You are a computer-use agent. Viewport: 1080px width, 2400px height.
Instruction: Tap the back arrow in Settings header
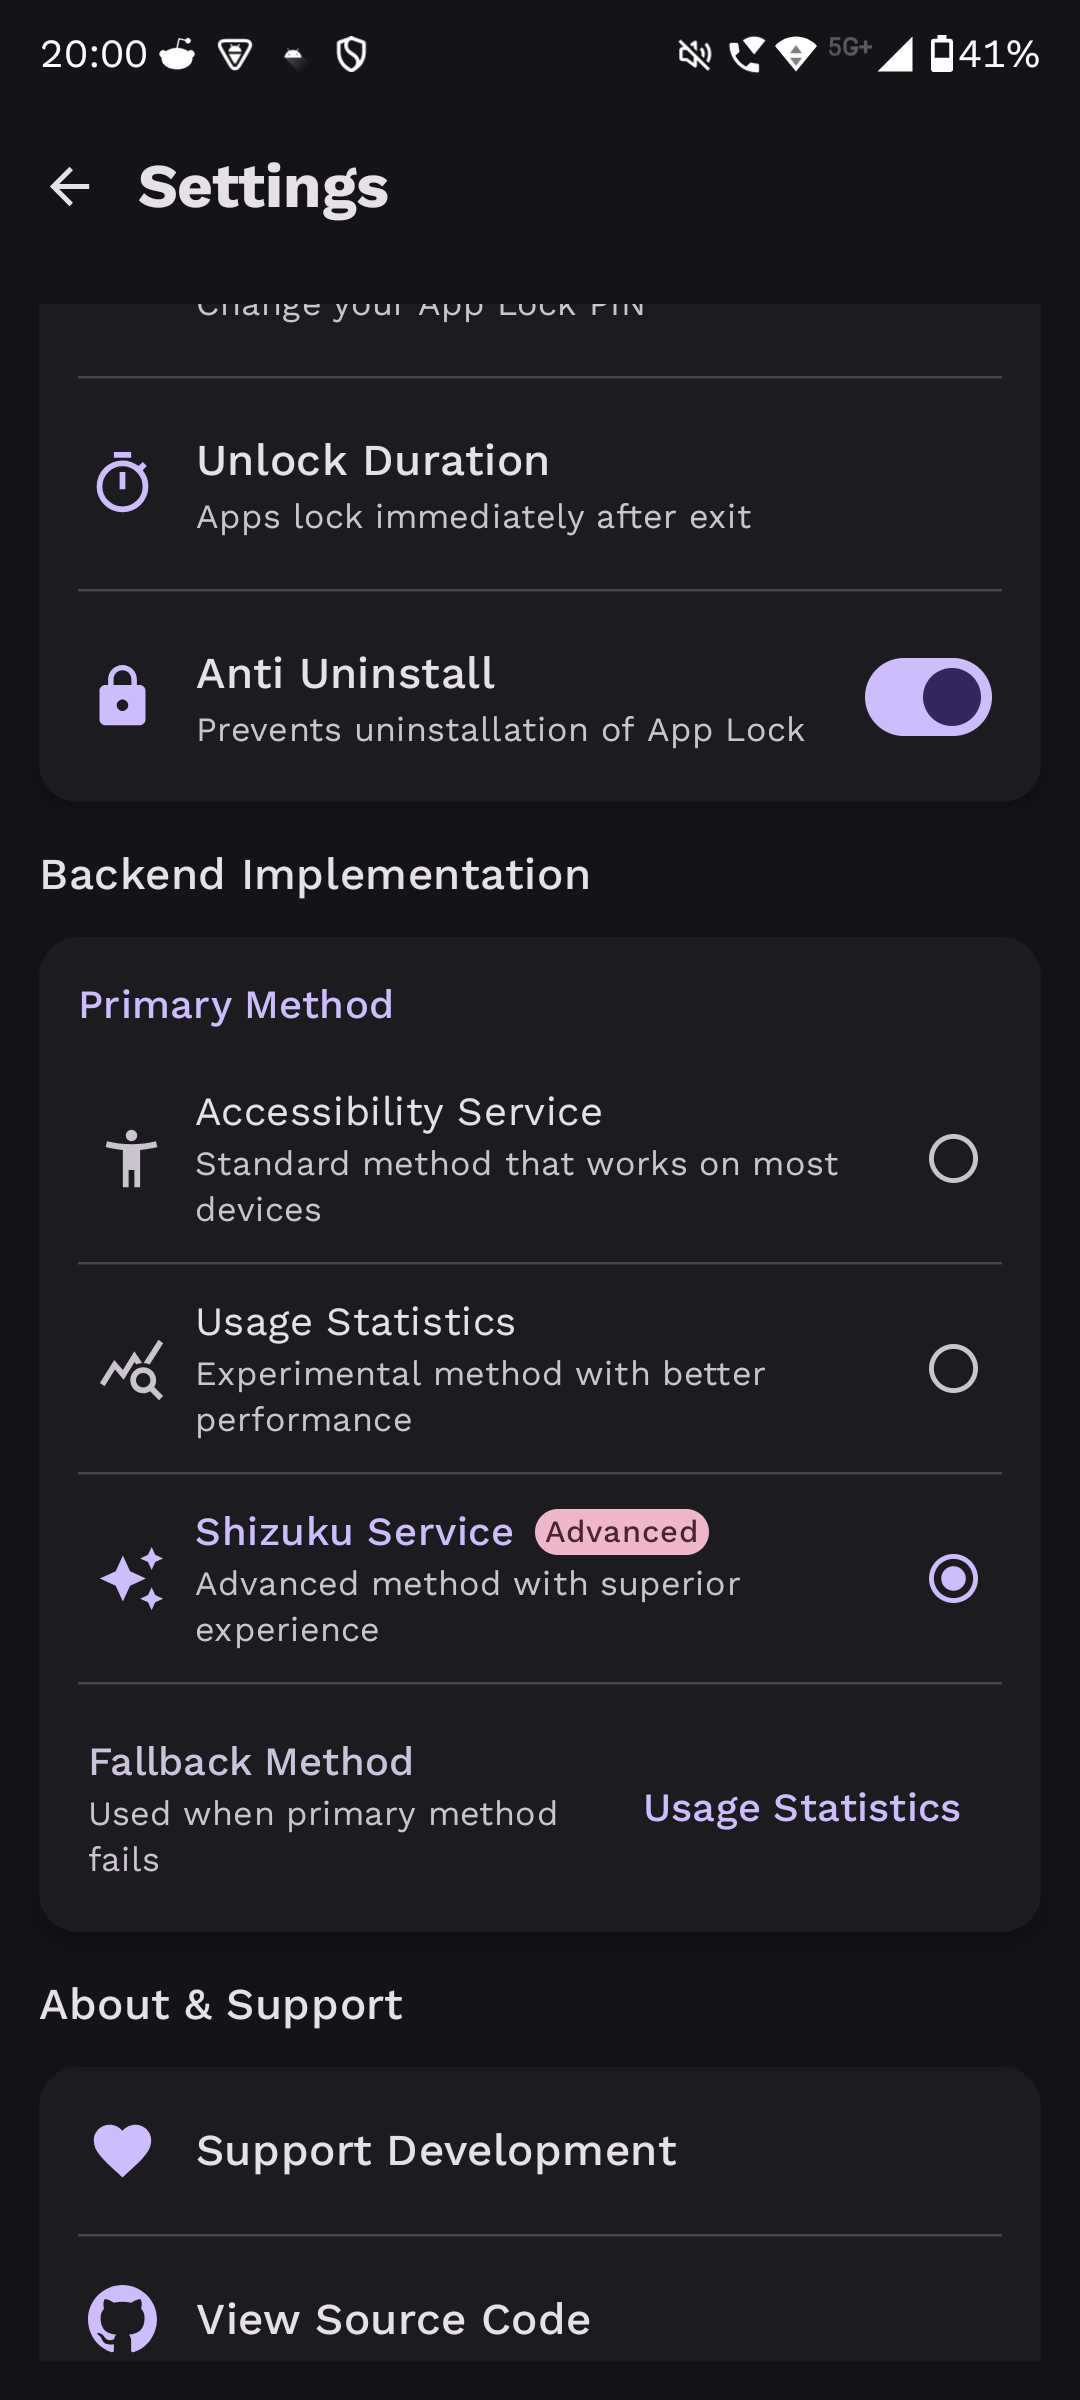point(70,187)
